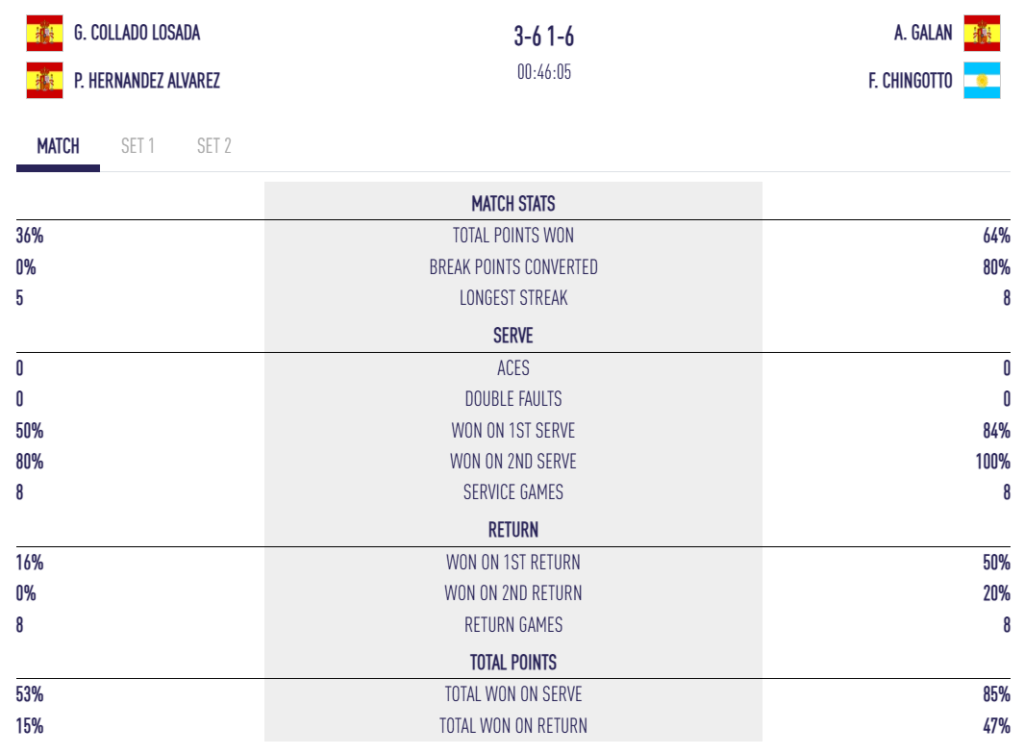Screen dimensions: 1024x754
Task: Open F. Chingotto player name
Action: click(x=910, y=80)
